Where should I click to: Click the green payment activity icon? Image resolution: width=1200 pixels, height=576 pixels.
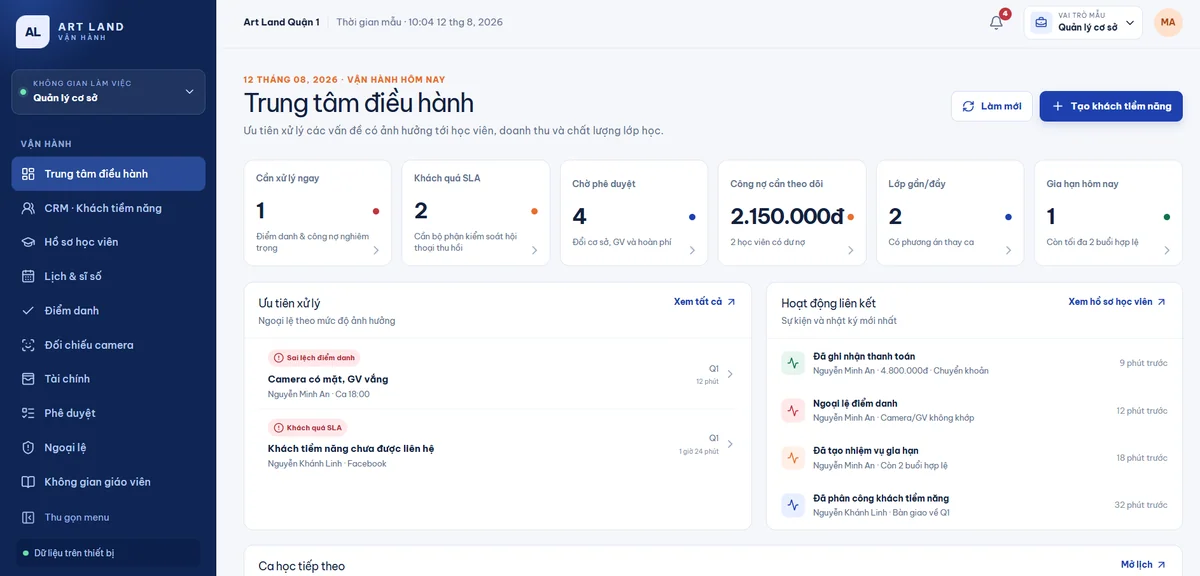(x=793, y=363)
